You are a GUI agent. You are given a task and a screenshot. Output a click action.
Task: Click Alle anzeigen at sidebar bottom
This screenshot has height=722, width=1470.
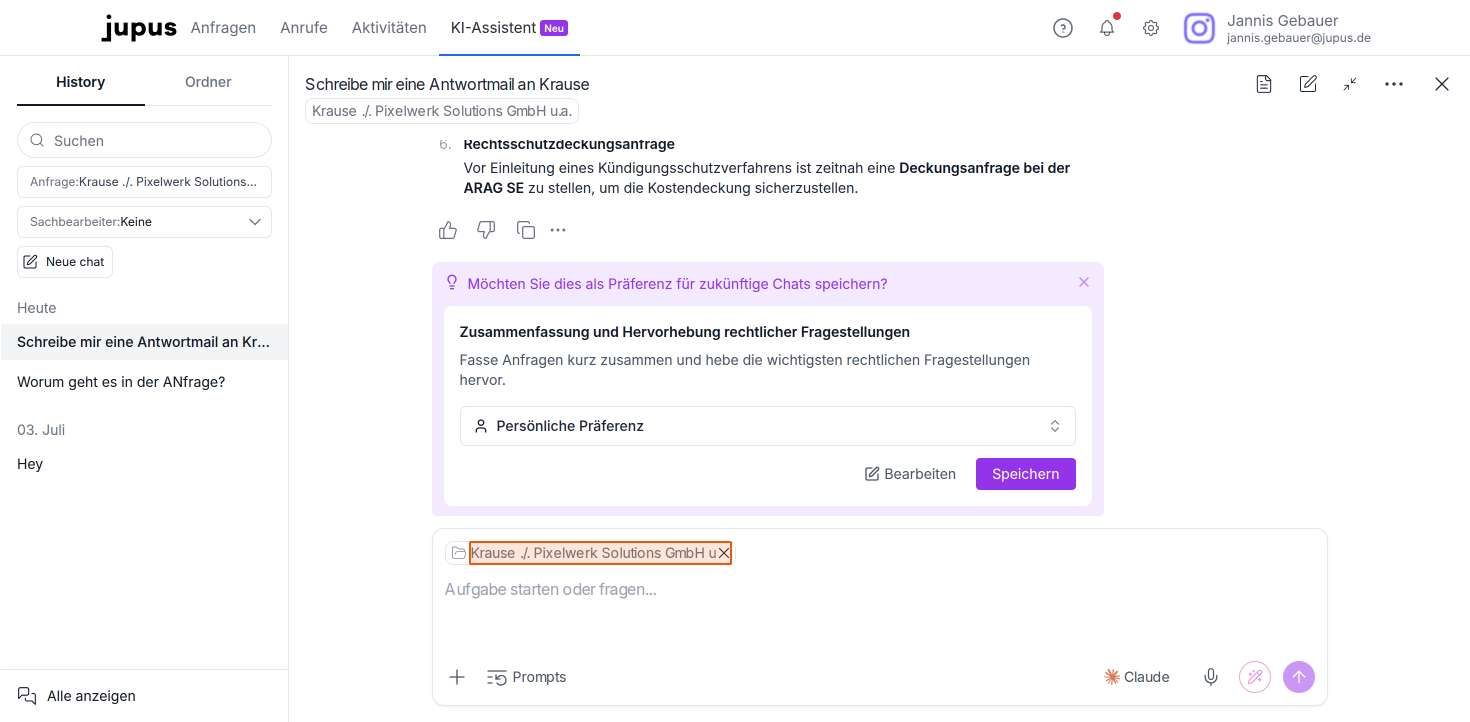77,696
